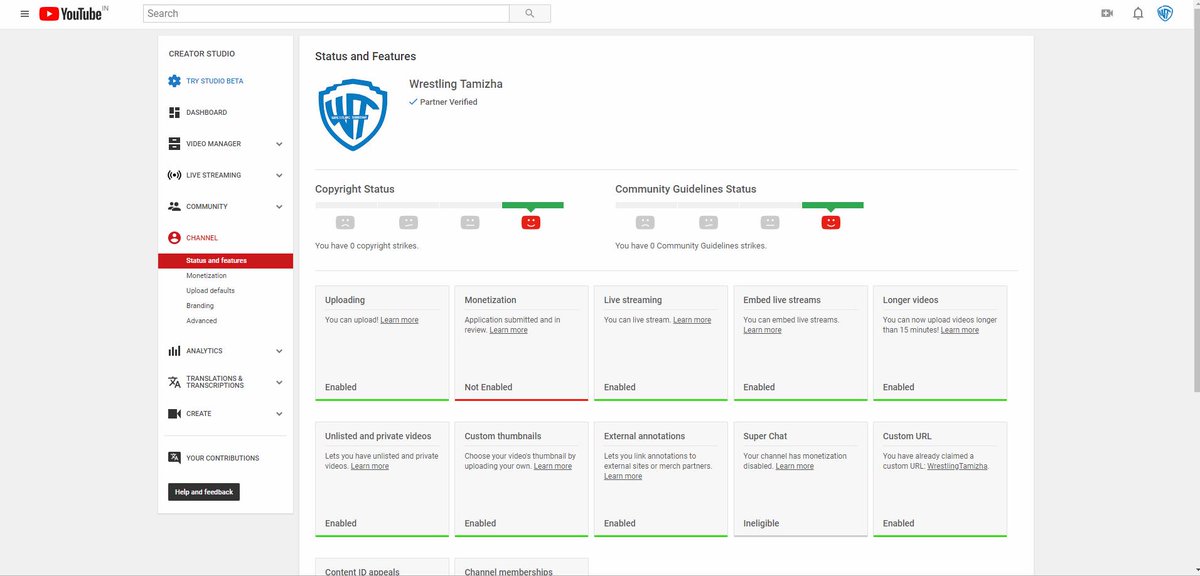The image size is (1200, 576).
Task: Click Learn more in Uploading card
Action: point(399,320)
